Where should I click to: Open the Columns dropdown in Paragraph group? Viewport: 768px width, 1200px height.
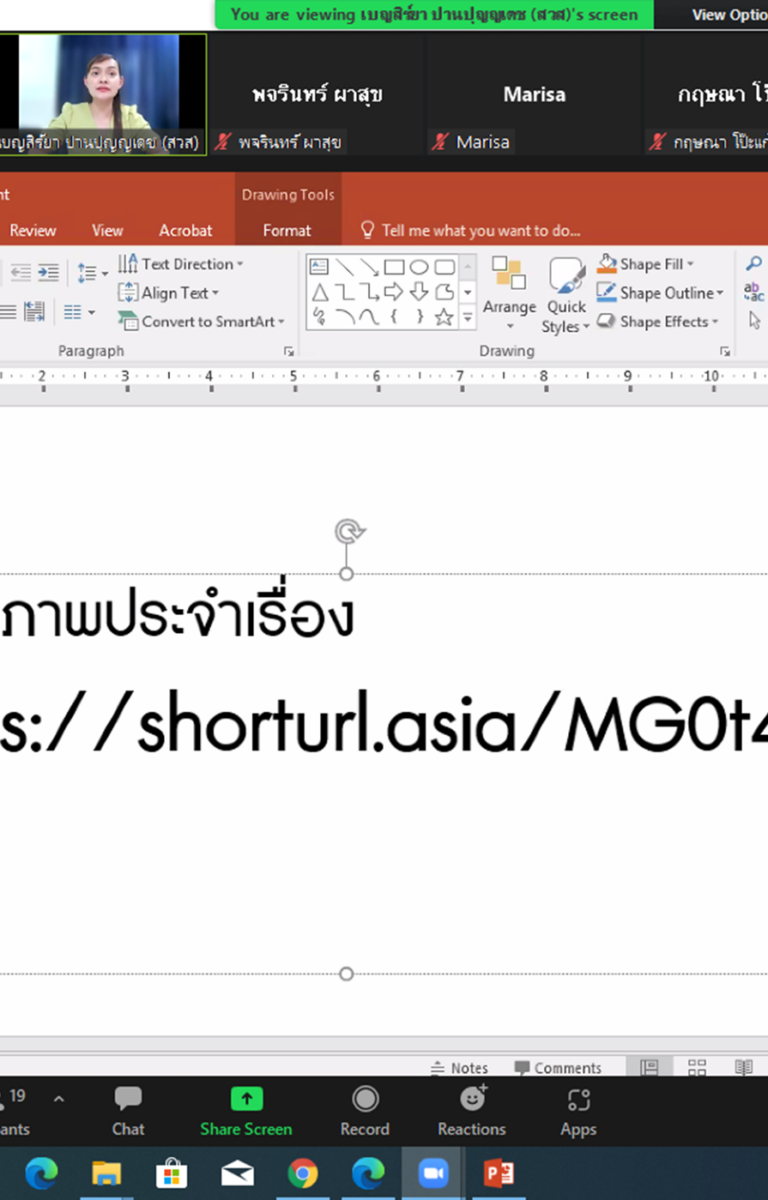[x=79, y=313]
